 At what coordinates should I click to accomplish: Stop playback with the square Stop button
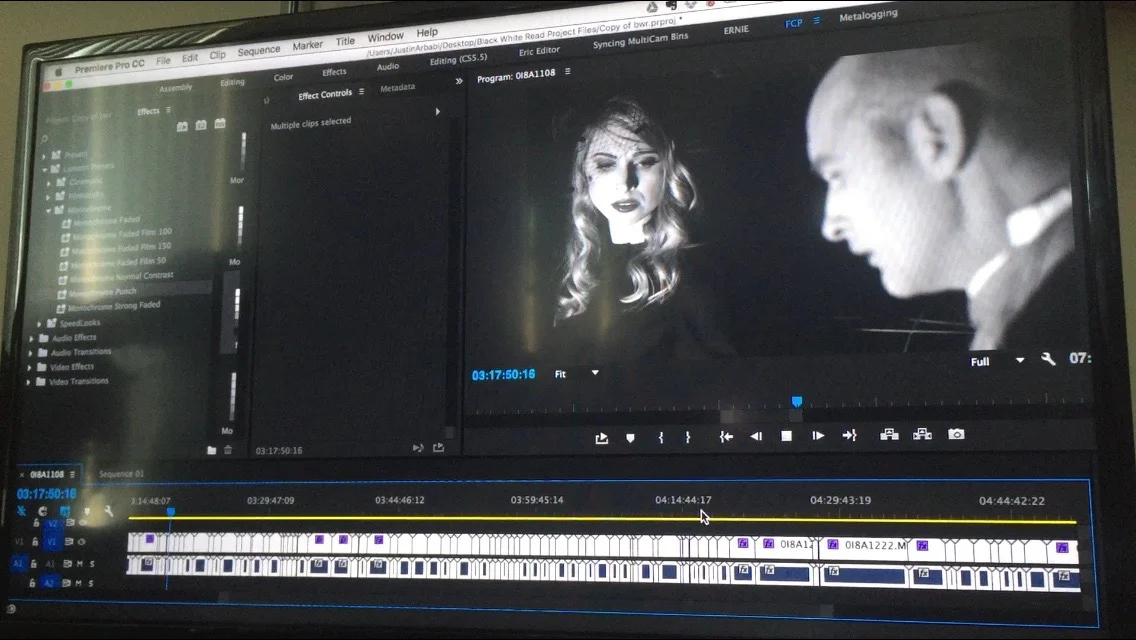tap(786, 436)
